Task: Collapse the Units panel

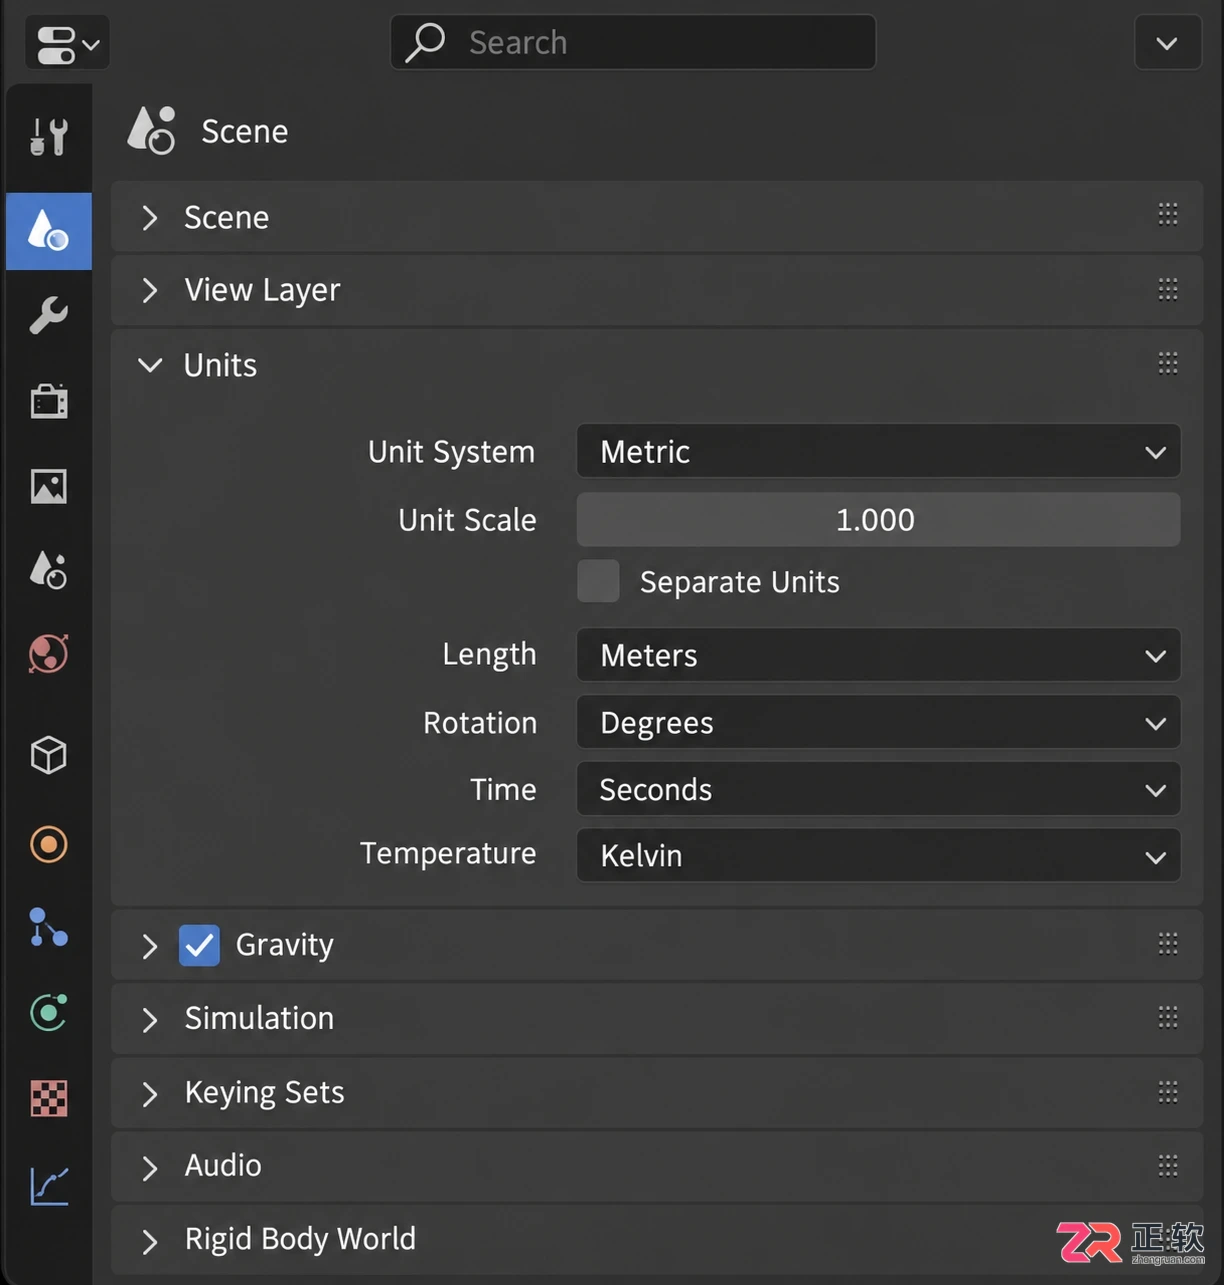Action: click(150, 365)
